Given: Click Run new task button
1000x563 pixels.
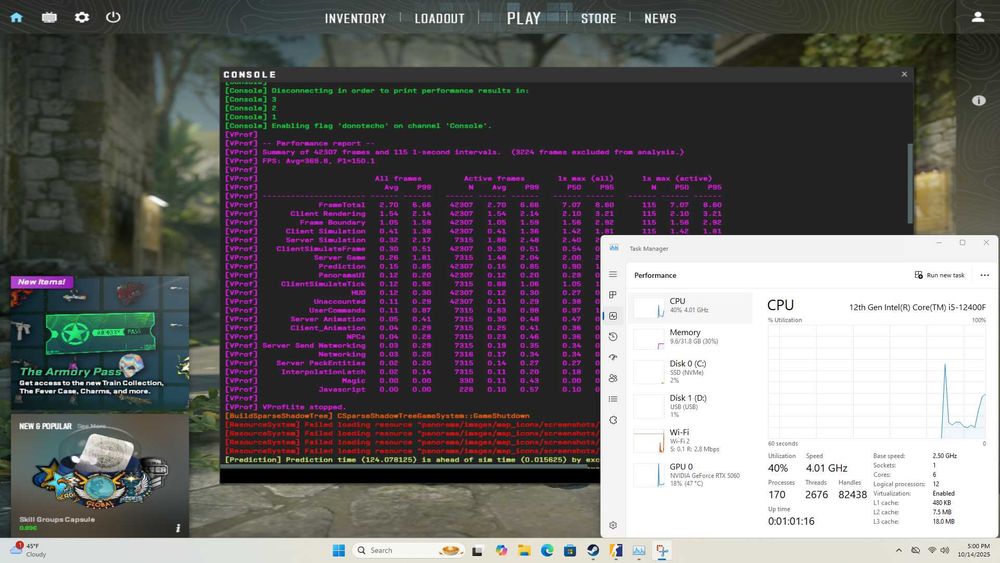Looking at the screenshot, I should click(x=940, y=275).
